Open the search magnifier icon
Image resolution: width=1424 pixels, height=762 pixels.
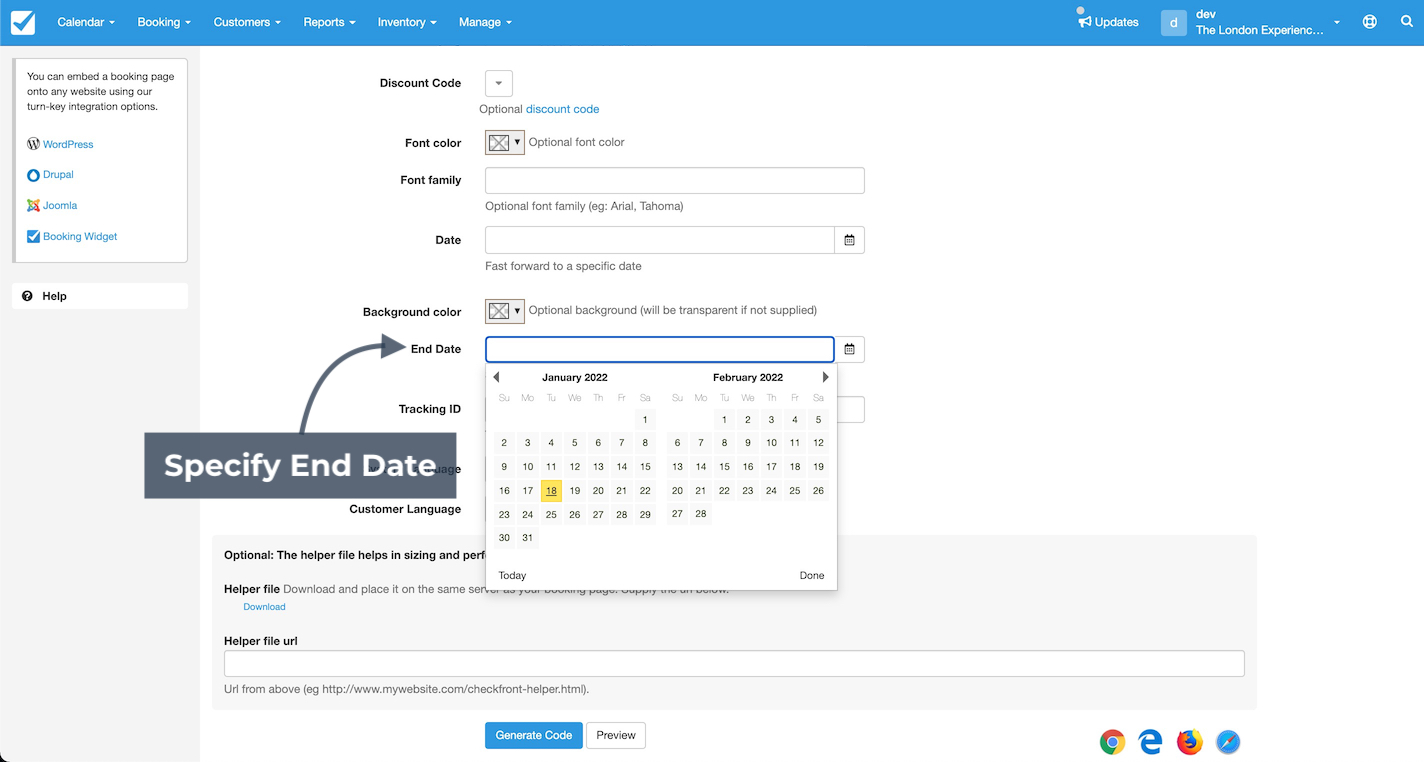tap(1407, 22)
